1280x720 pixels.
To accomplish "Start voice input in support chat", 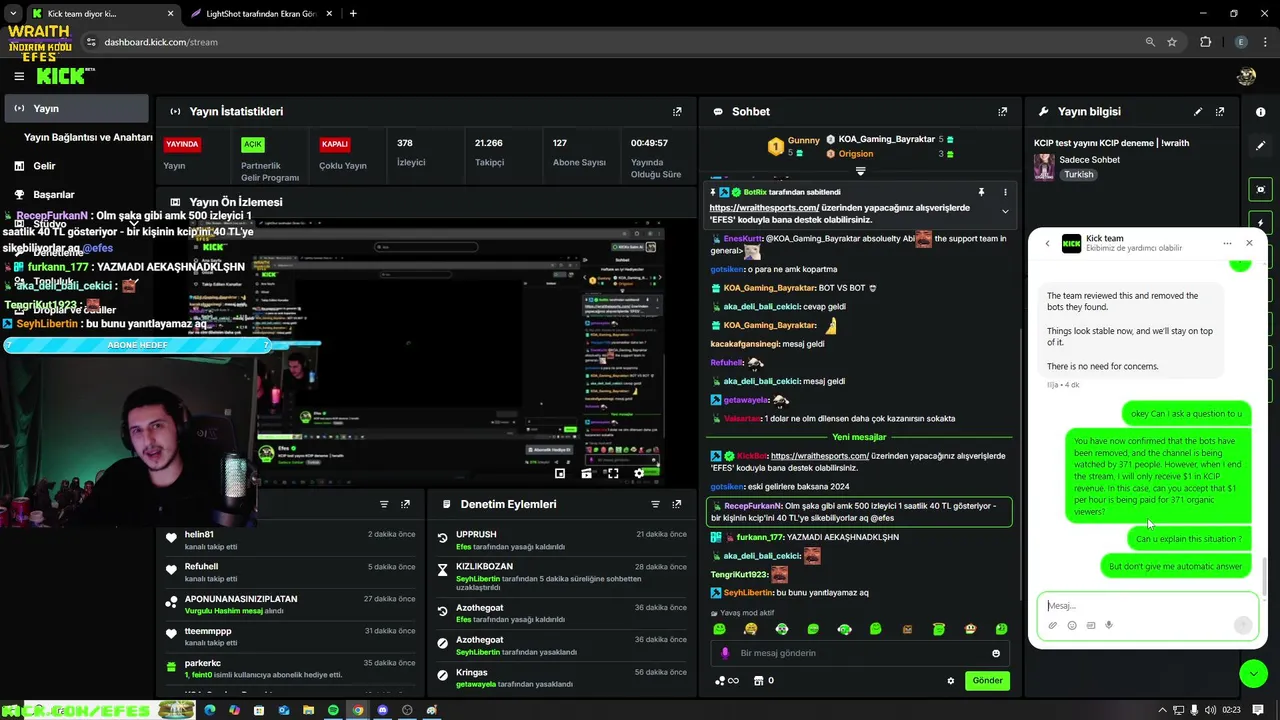I will (x=1109, y=626).
